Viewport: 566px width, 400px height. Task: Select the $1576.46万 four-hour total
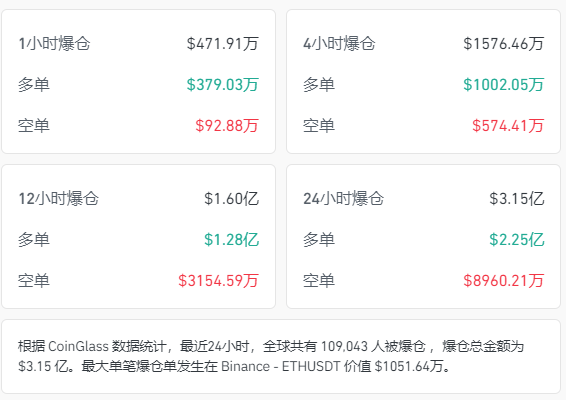pyautogui.click(x=503, y=43)
